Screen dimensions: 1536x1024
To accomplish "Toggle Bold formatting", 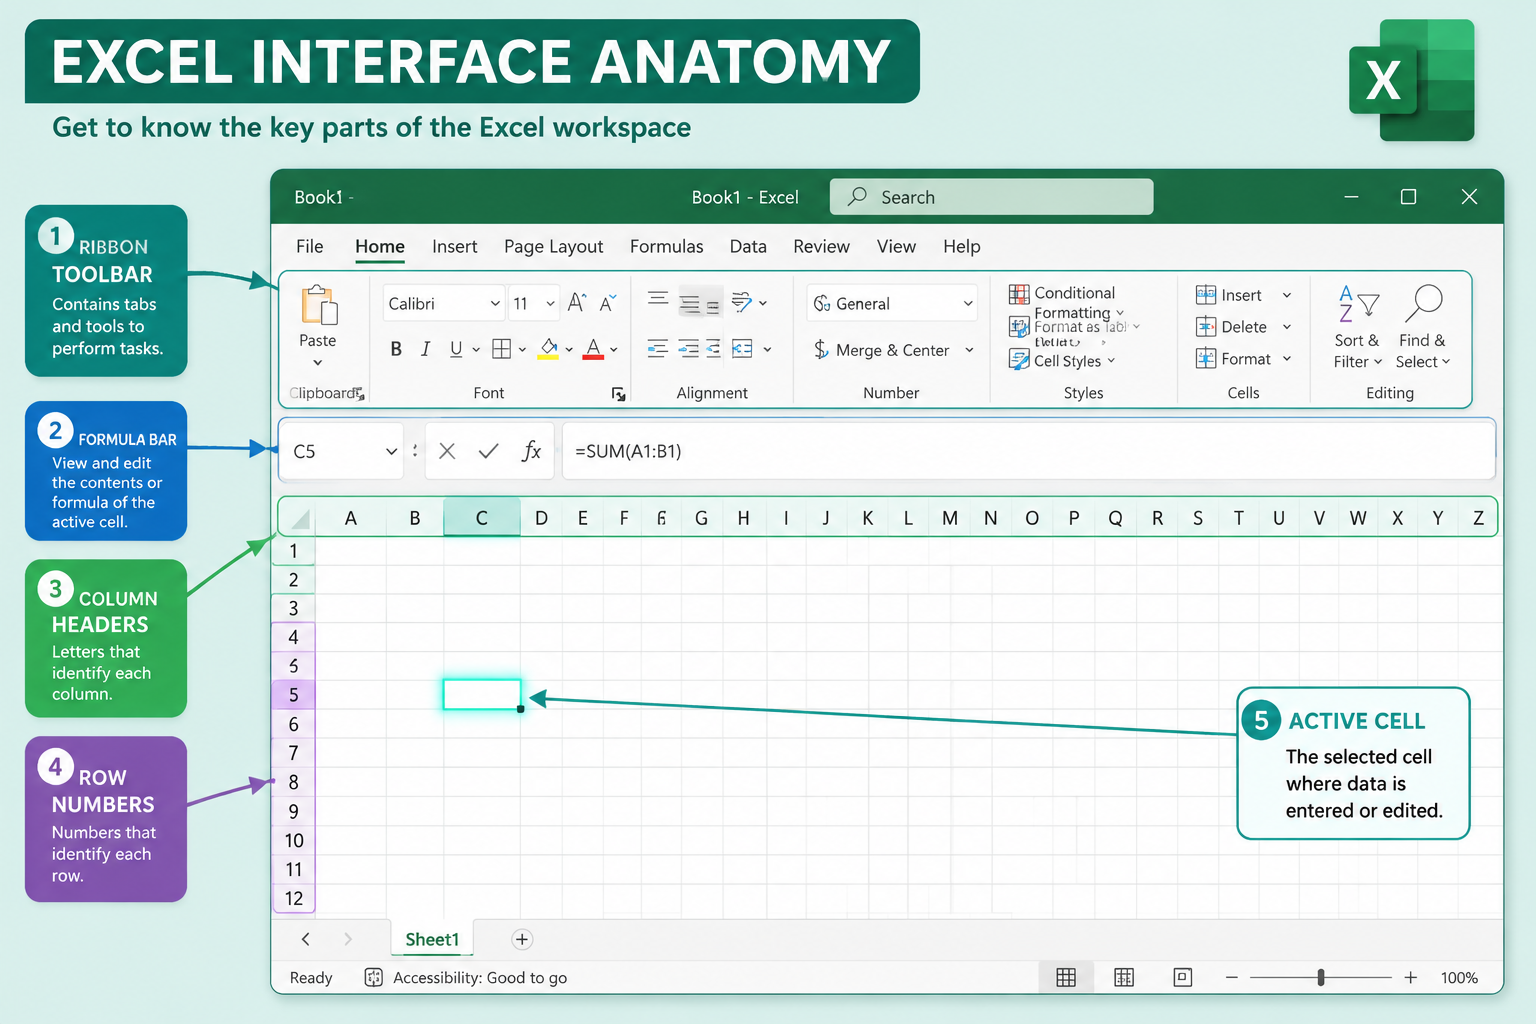I will [x=396, y=349].
